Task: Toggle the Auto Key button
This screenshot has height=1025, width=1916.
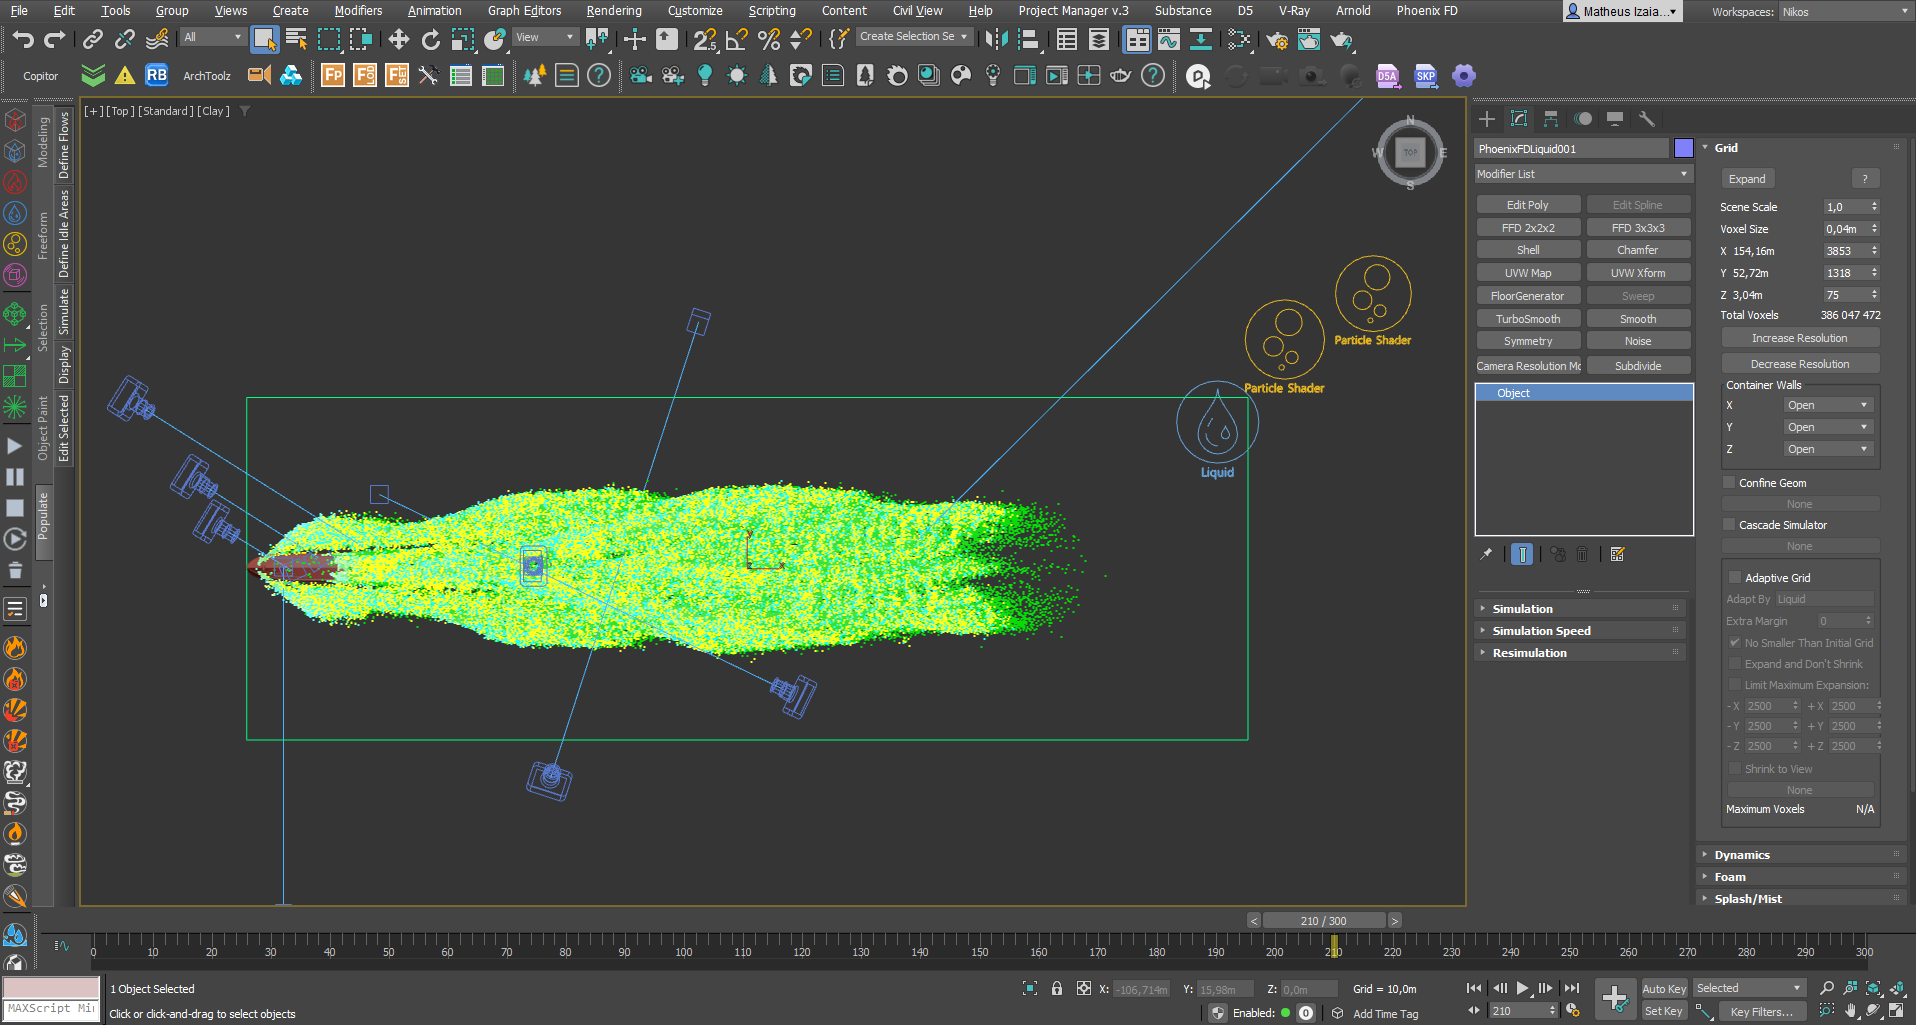Action: pyautogui.click(x=1664, y=989)
